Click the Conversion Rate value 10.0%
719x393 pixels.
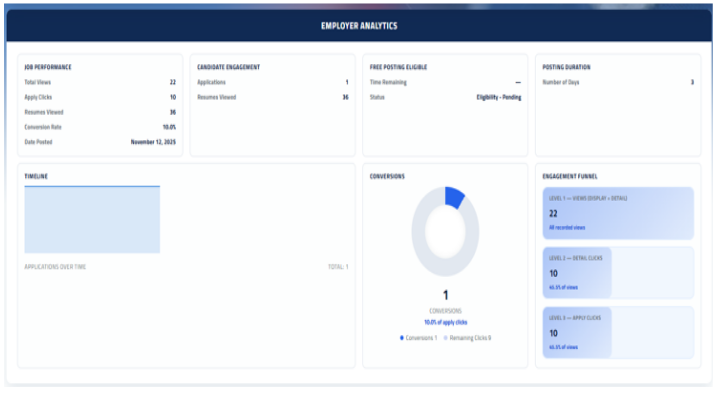click(x=169, y=127)
